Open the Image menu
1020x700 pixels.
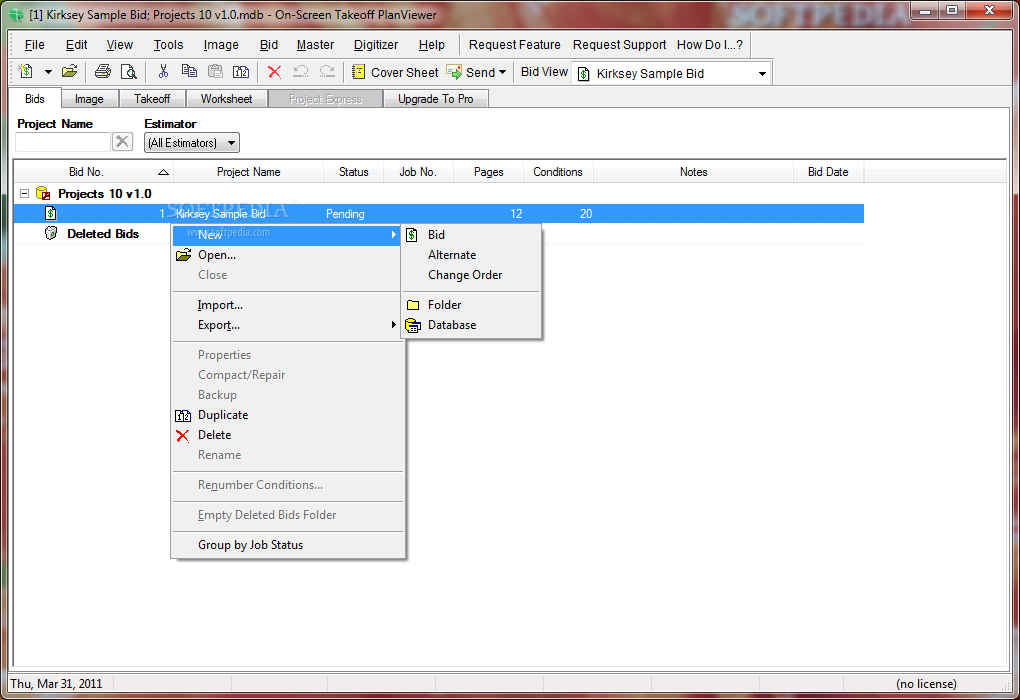[x=221, y=45]
